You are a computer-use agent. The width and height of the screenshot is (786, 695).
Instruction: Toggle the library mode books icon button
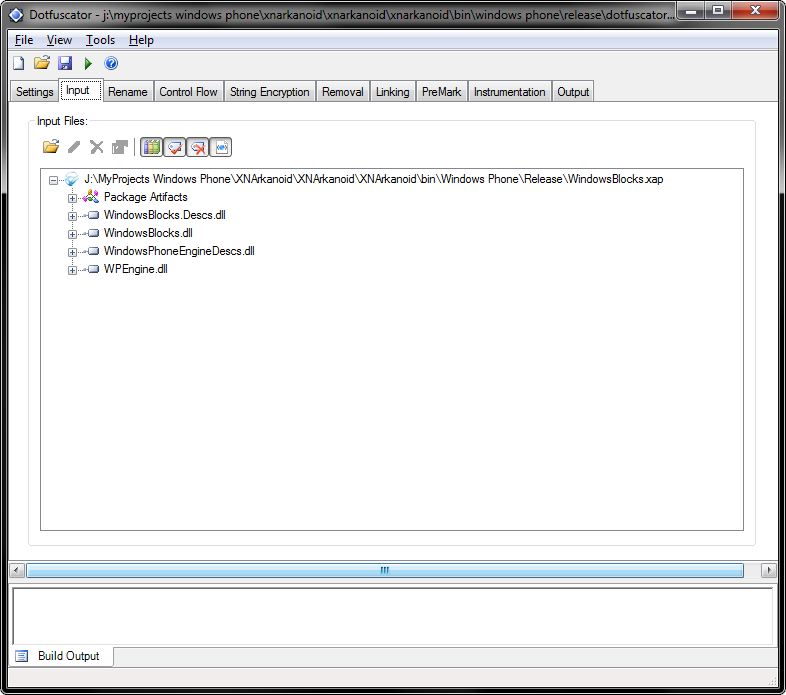(151, 147)
